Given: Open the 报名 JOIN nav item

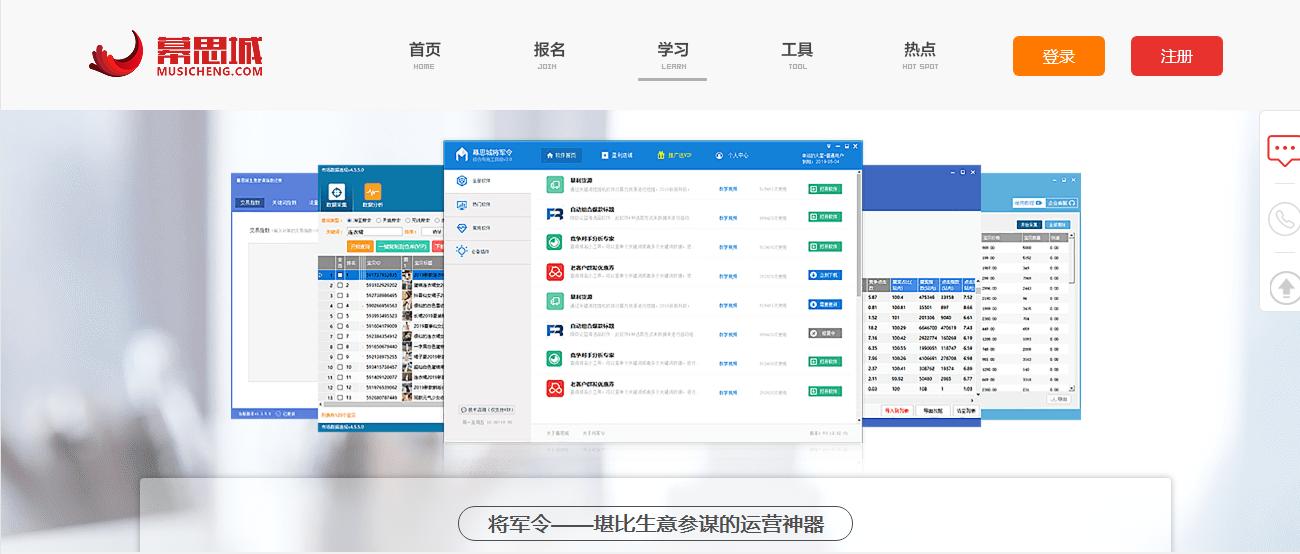Looking at the screenshot, I should point(549,55).
